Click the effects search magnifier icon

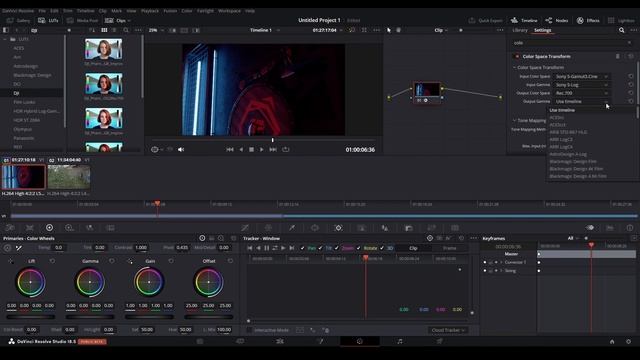point(622,30)
